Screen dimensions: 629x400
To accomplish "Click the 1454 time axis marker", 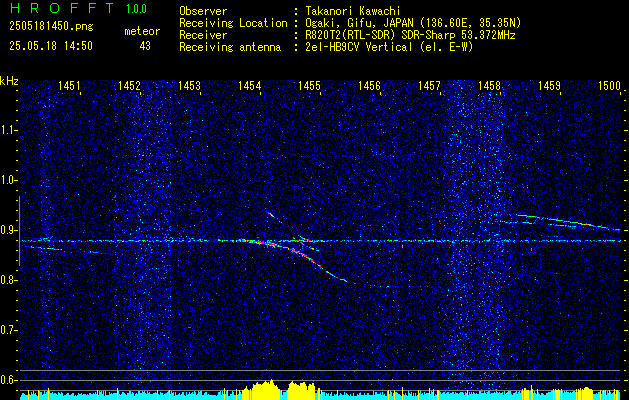I will click(x=249, y=85).
